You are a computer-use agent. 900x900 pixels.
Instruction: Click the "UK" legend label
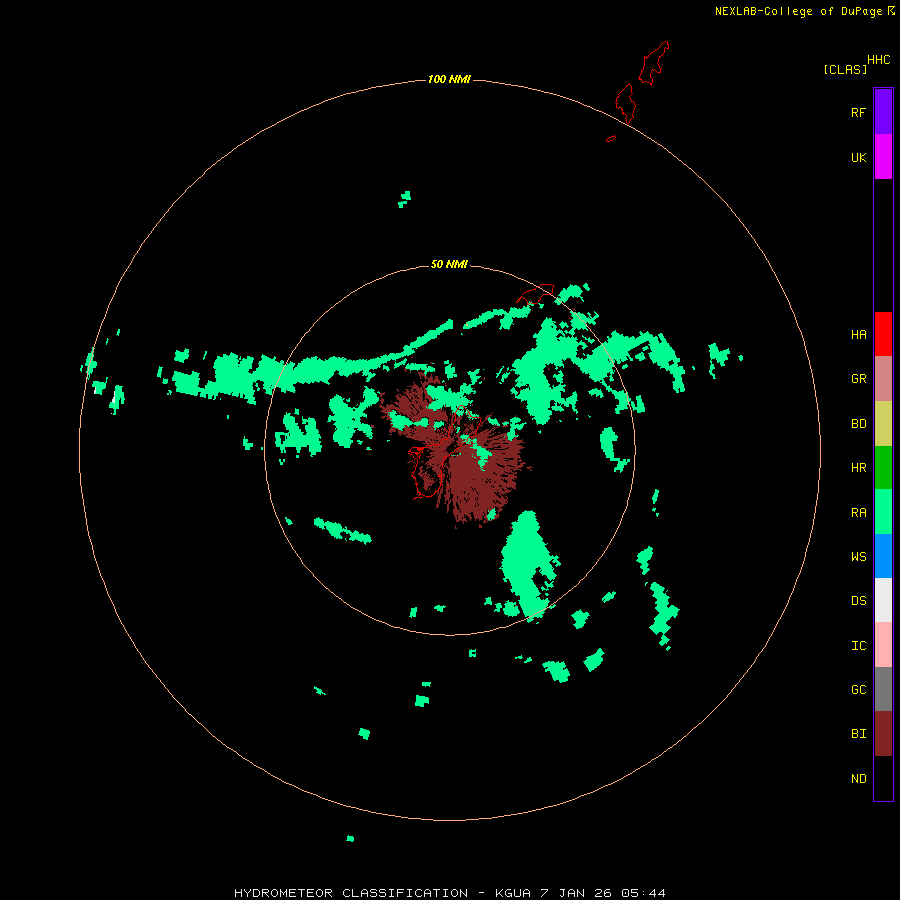(x=858, y=157)
